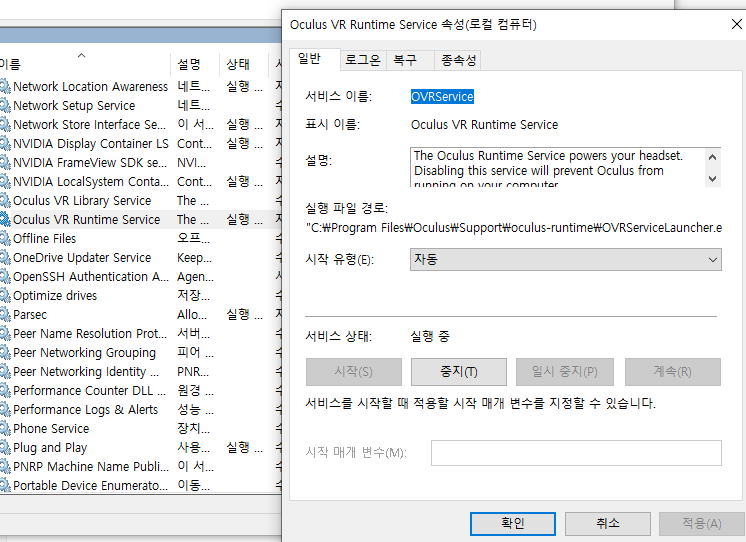746x542 pixels.
Task: Click gear icon beside Oculus VR Library Service
Action: [x=5, y=201]
